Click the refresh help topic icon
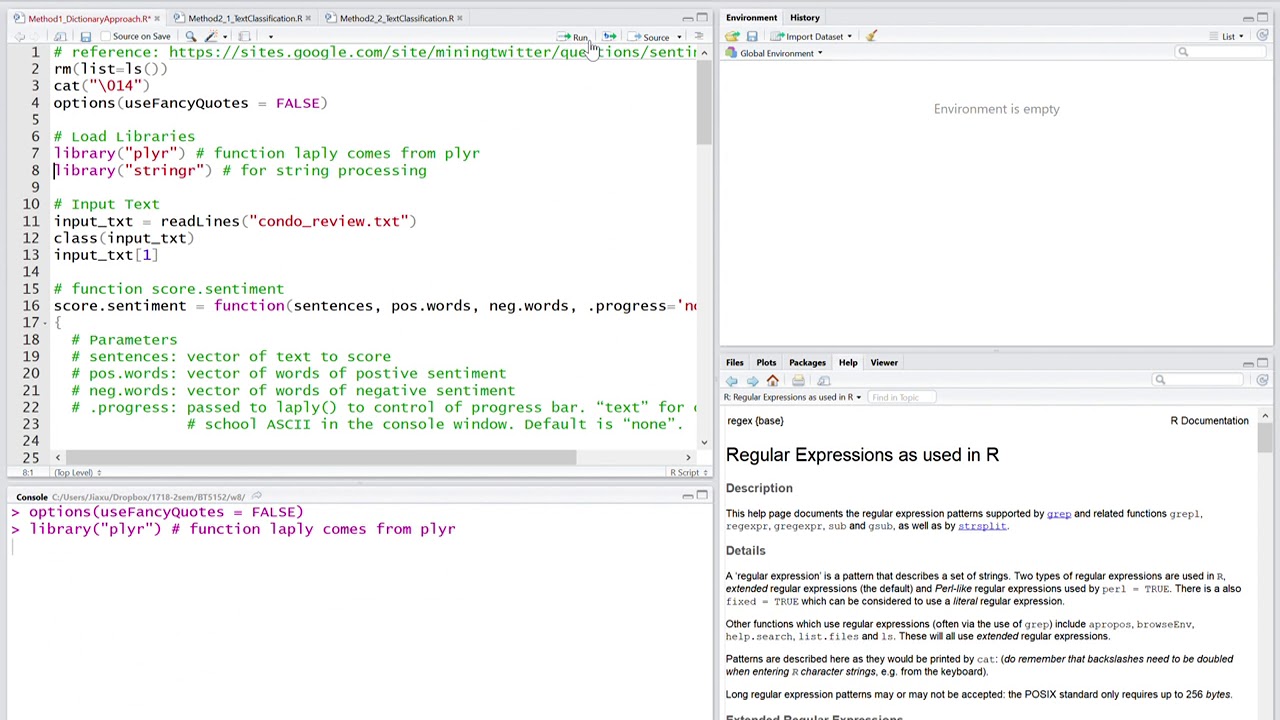The width and height of the screenshot is (1280, 720). (x=1262, y=381)
